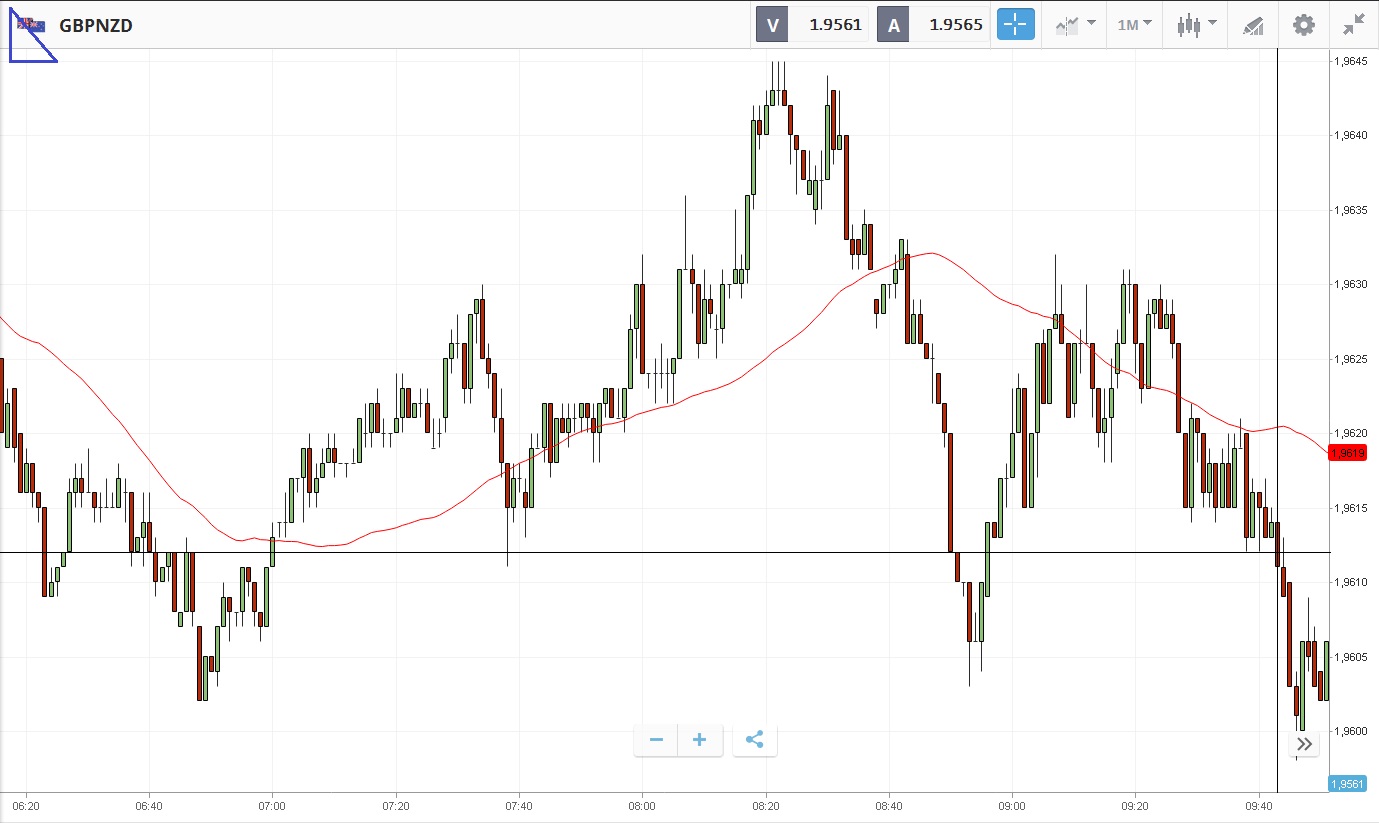Share the chart via share icon
The image size is (1379, 823).
tap(755, 740)
